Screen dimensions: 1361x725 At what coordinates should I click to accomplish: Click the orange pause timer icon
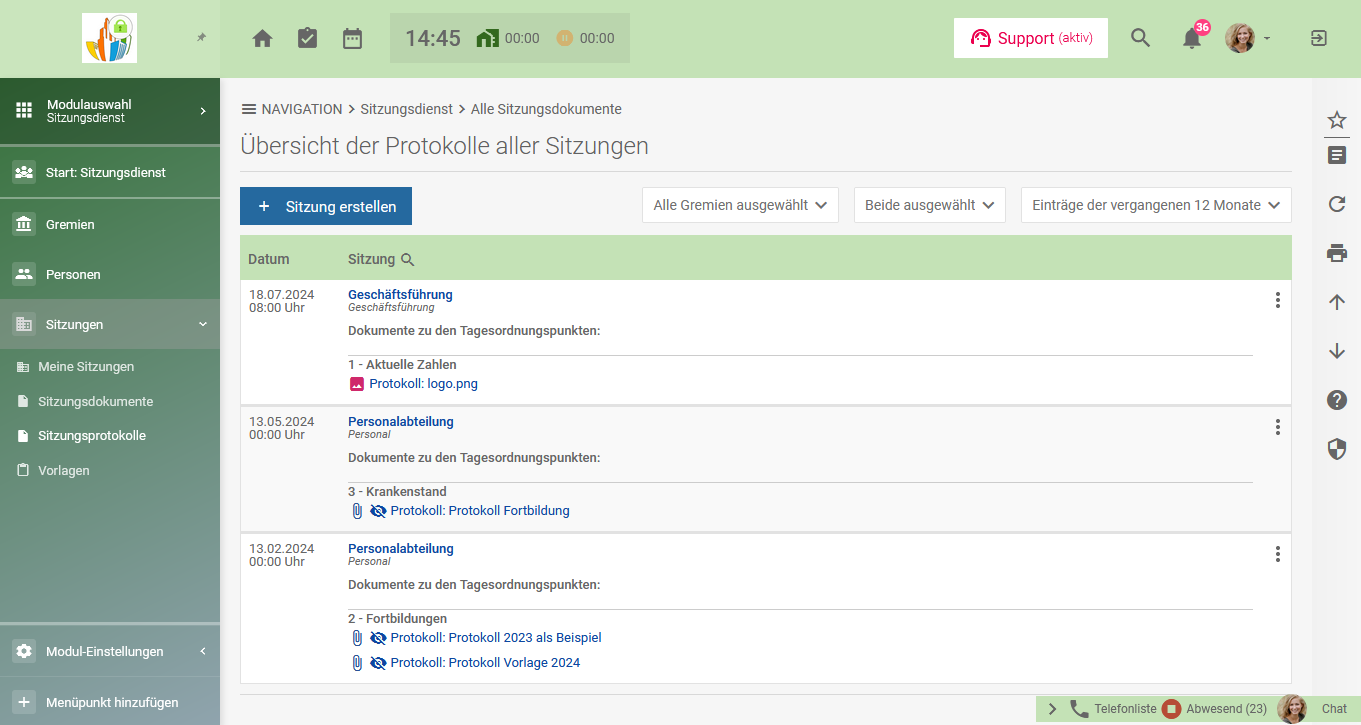pos(564,38)
